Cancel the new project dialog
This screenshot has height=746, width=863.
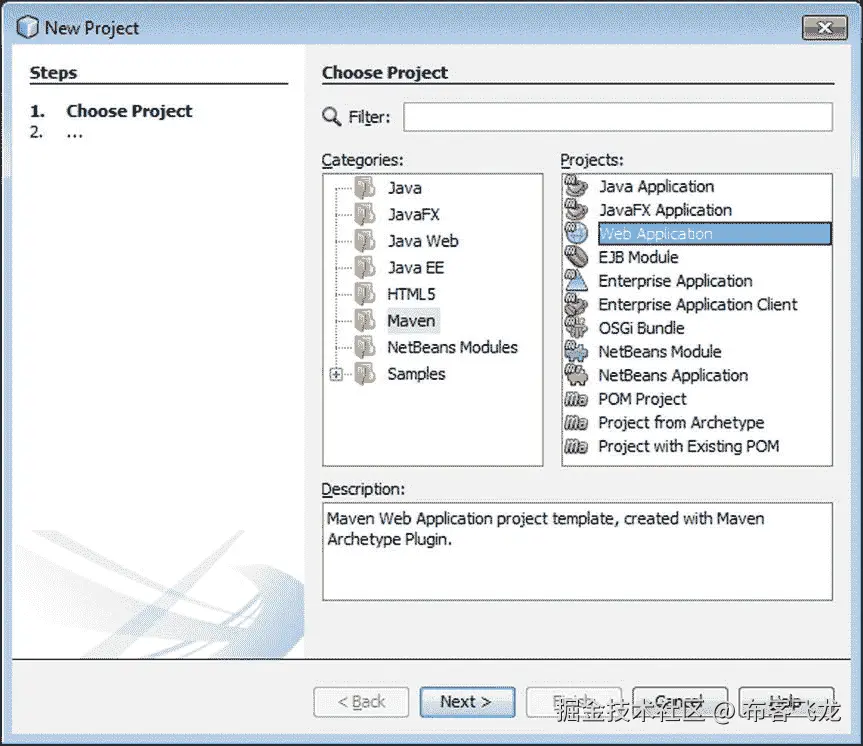[680, 702]
